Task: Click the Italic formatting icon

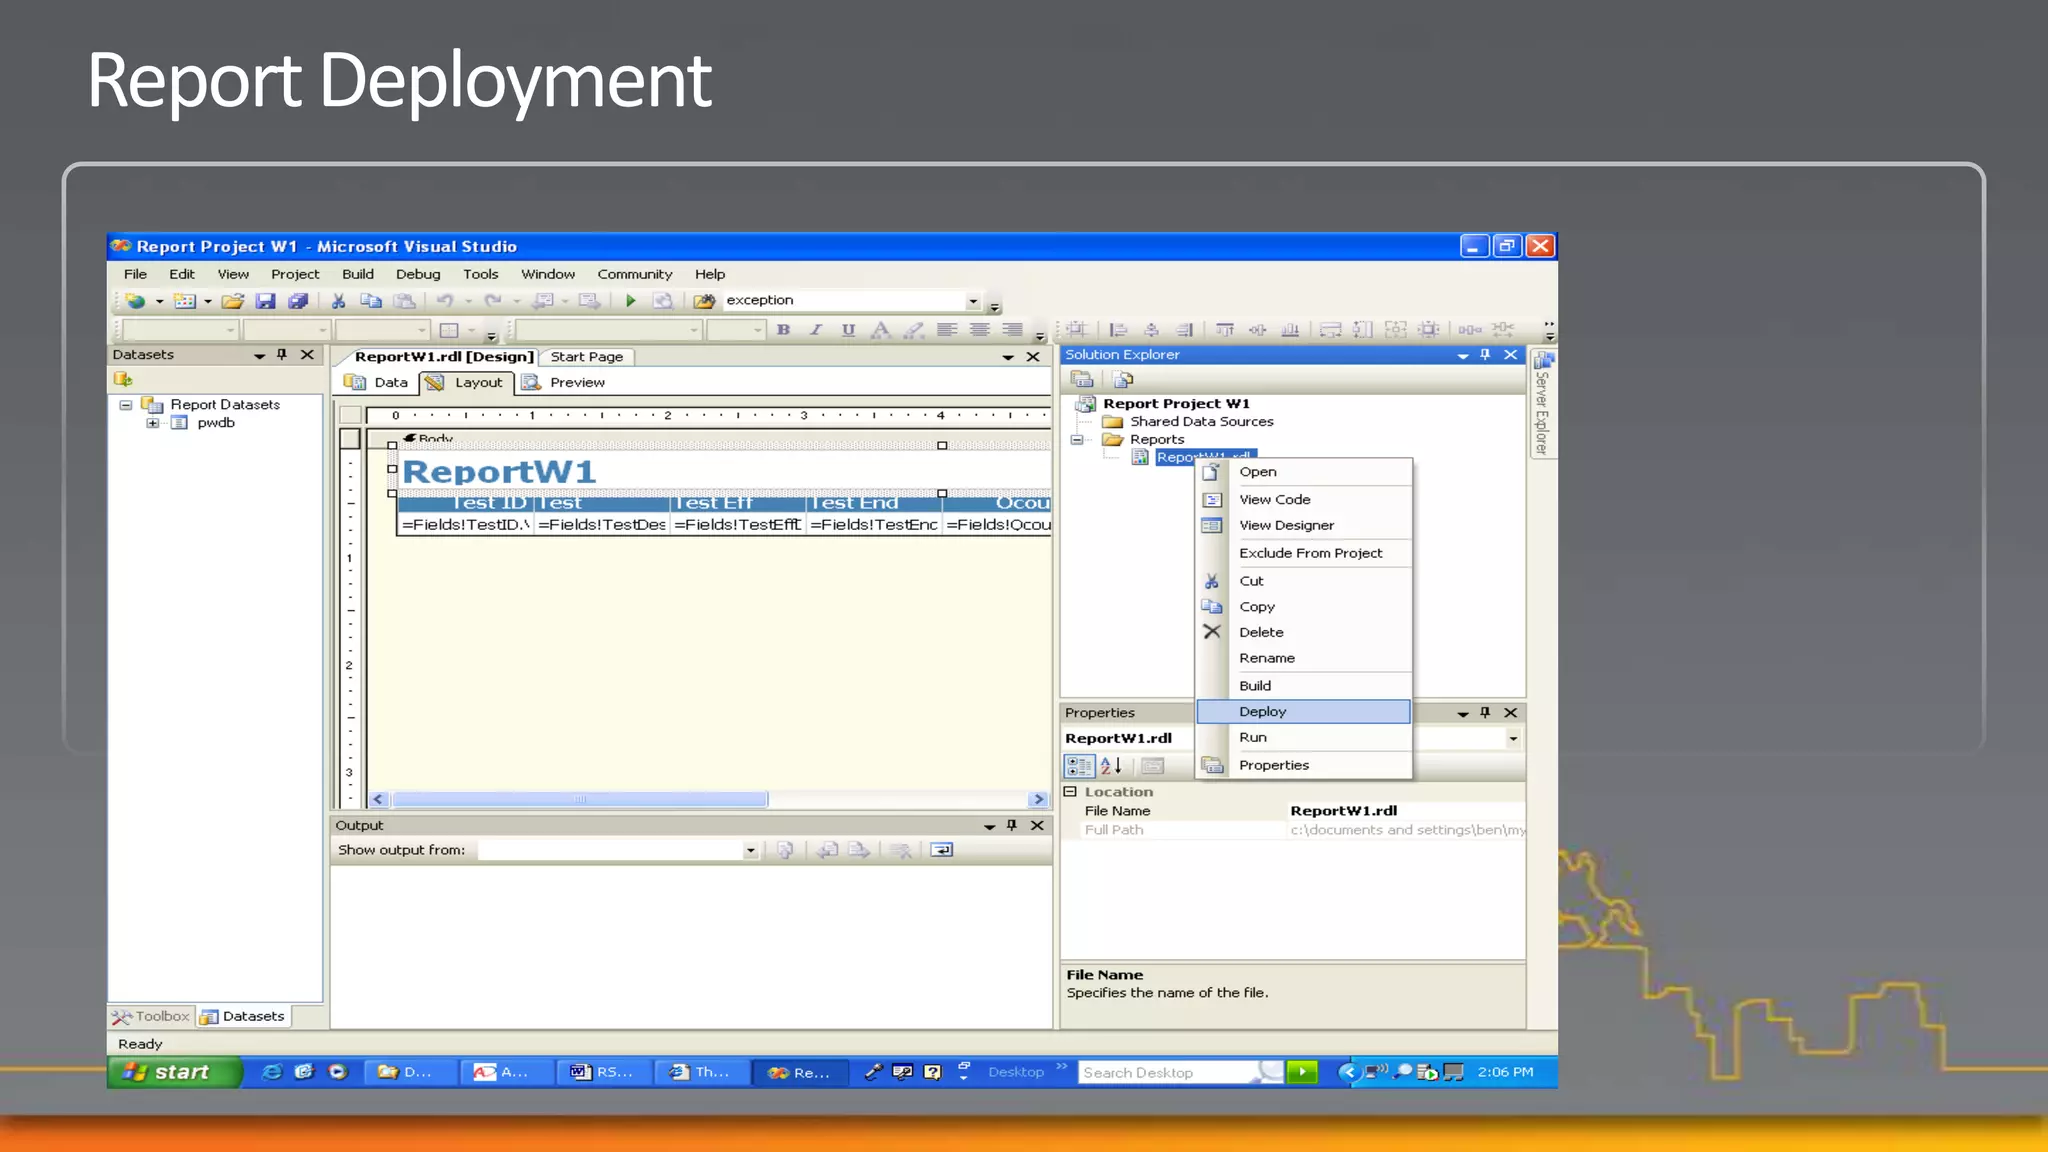Action: pyautogui.click(x=816, y=330)
